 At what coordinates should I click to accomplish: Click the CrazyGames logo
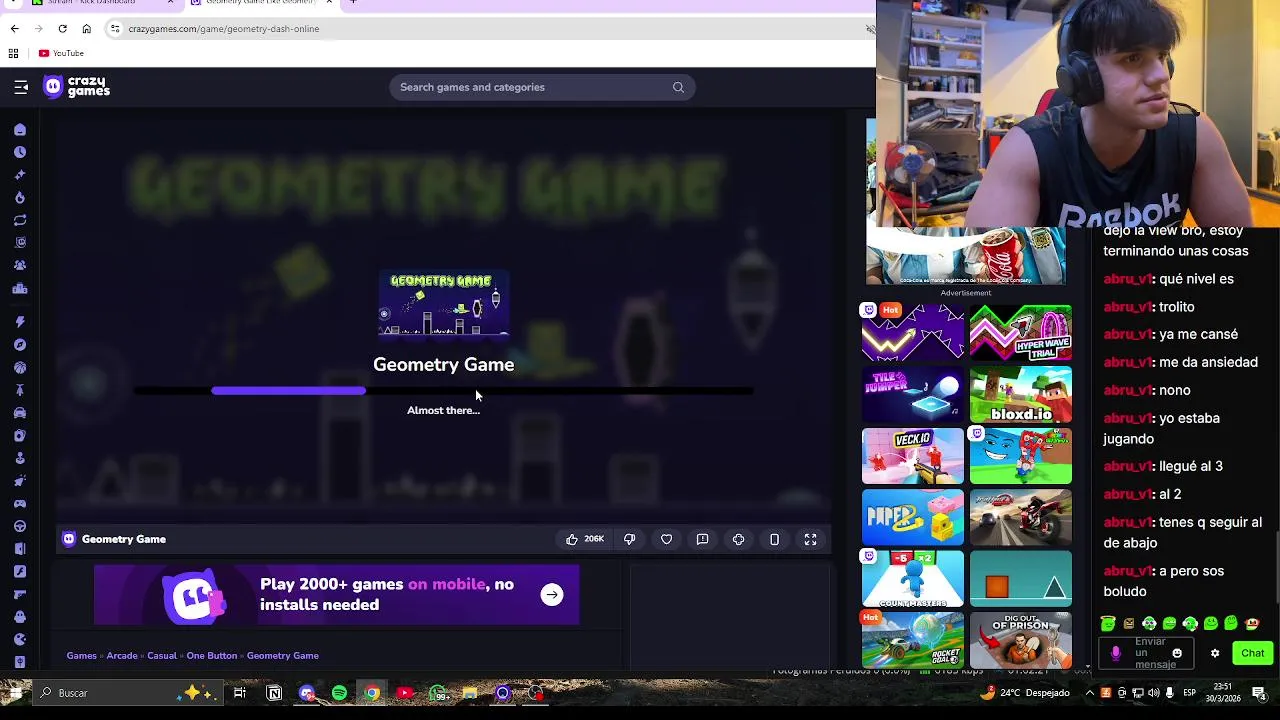coord(77,87)
